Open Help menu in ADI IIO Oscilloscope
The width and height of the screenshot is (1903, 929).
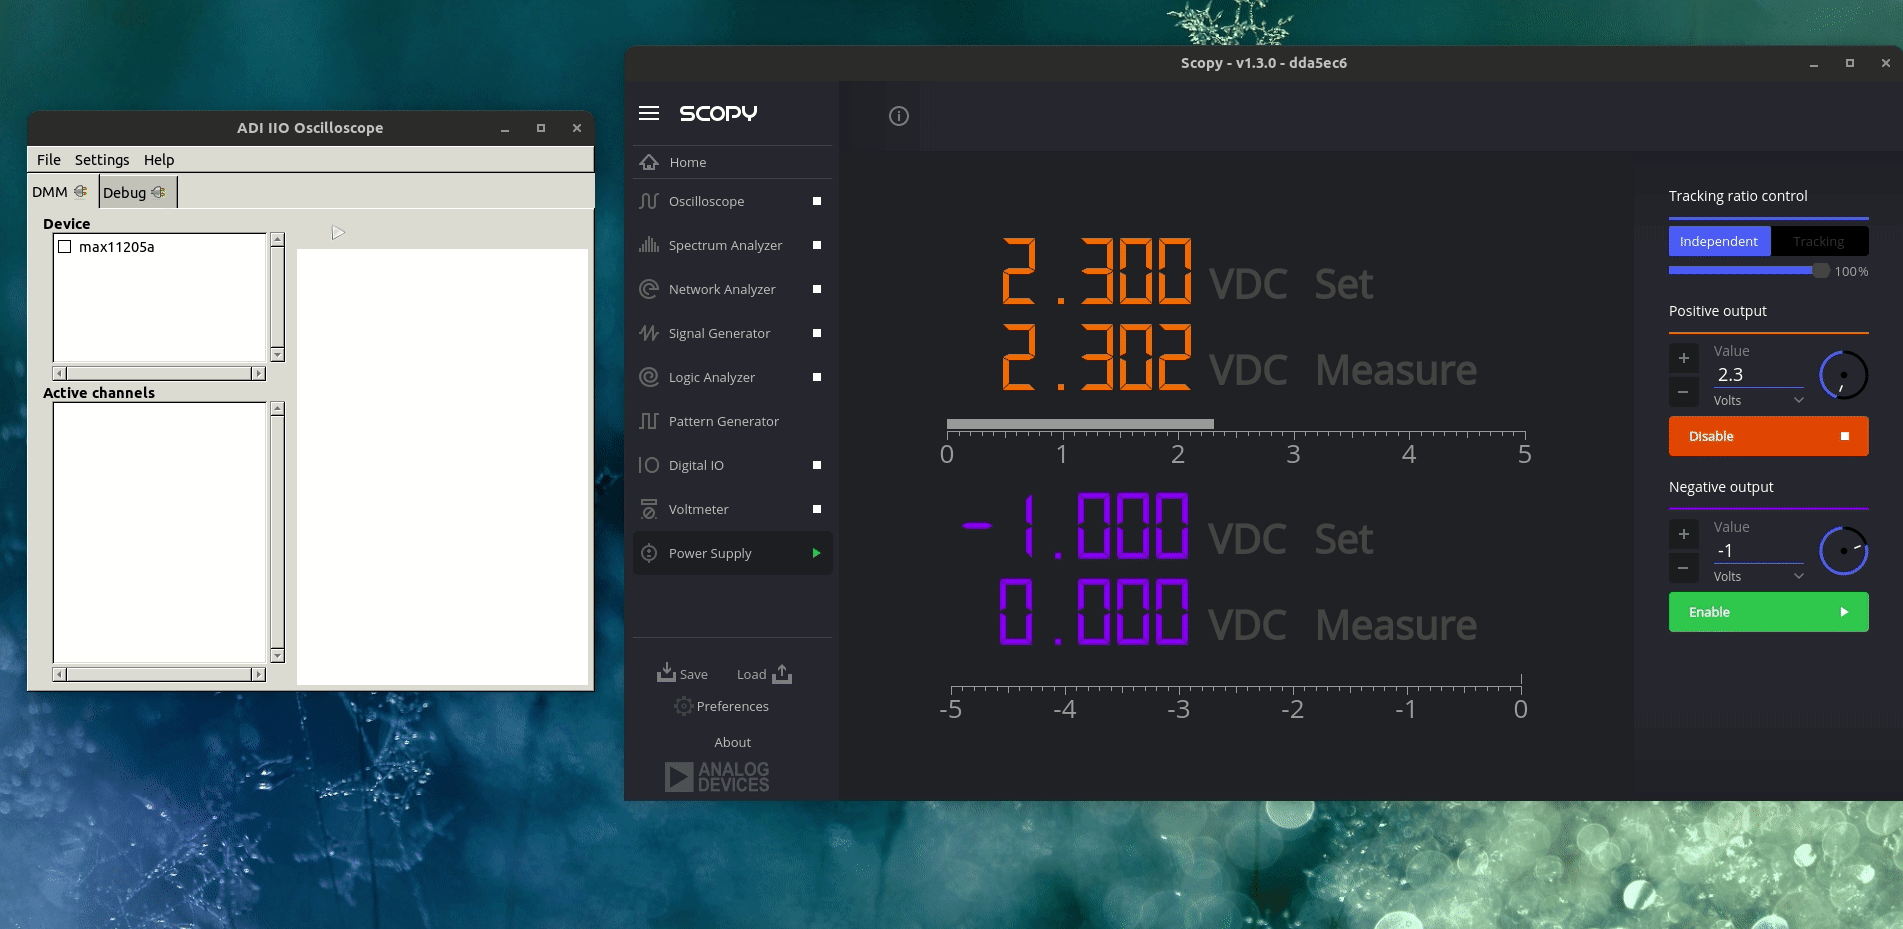159,160
